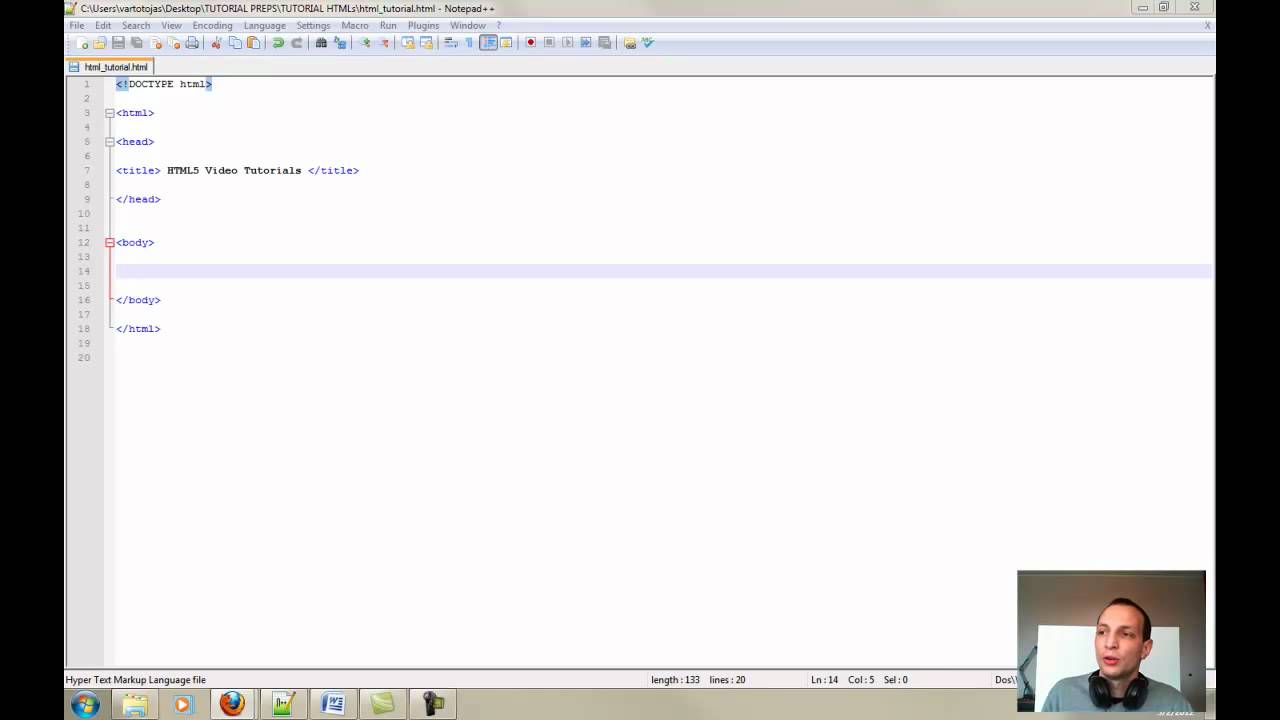Open the Settings menu
The height and width of the screenshot is (720, 1280).
(x=313, y=25)
